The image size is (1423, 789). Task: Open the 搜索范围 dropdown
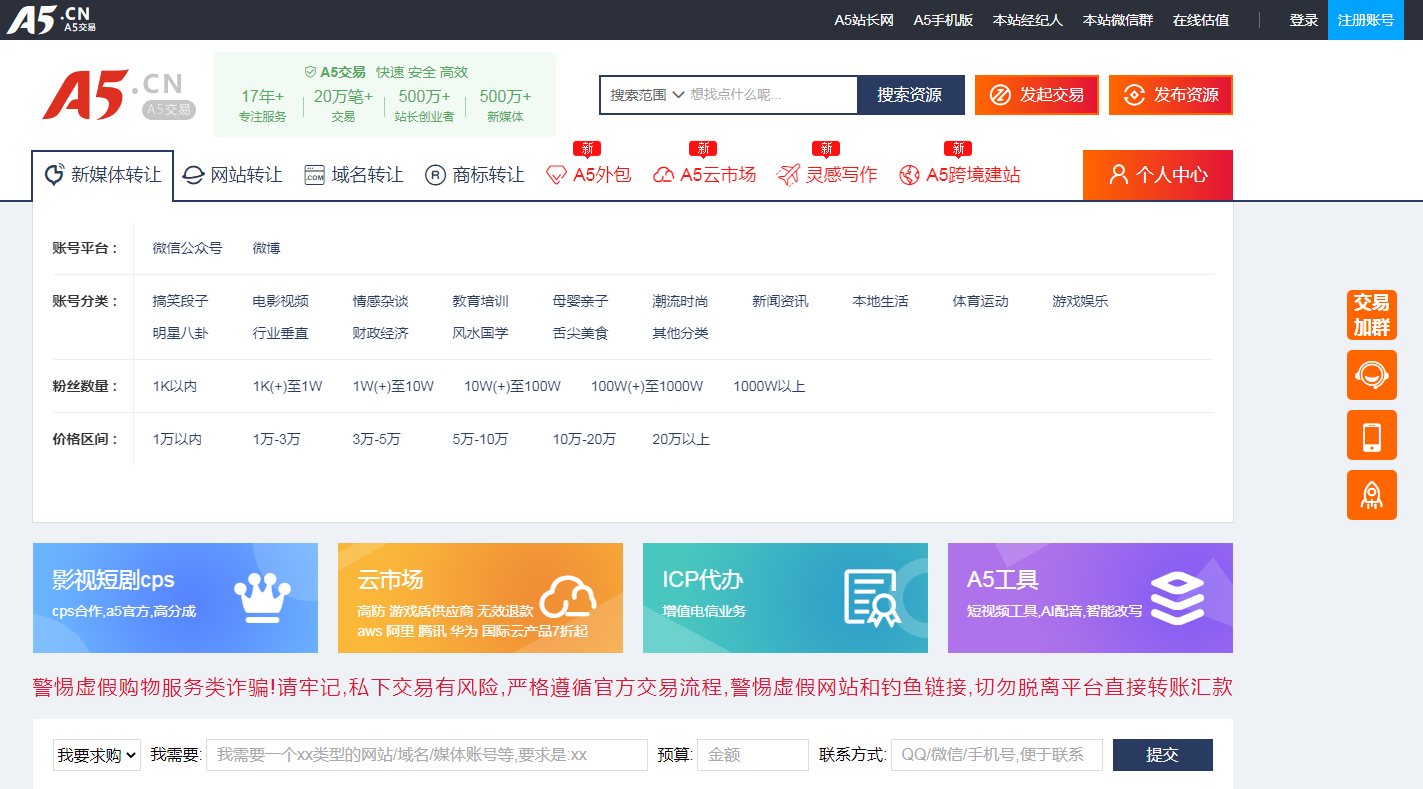point(647,95)
